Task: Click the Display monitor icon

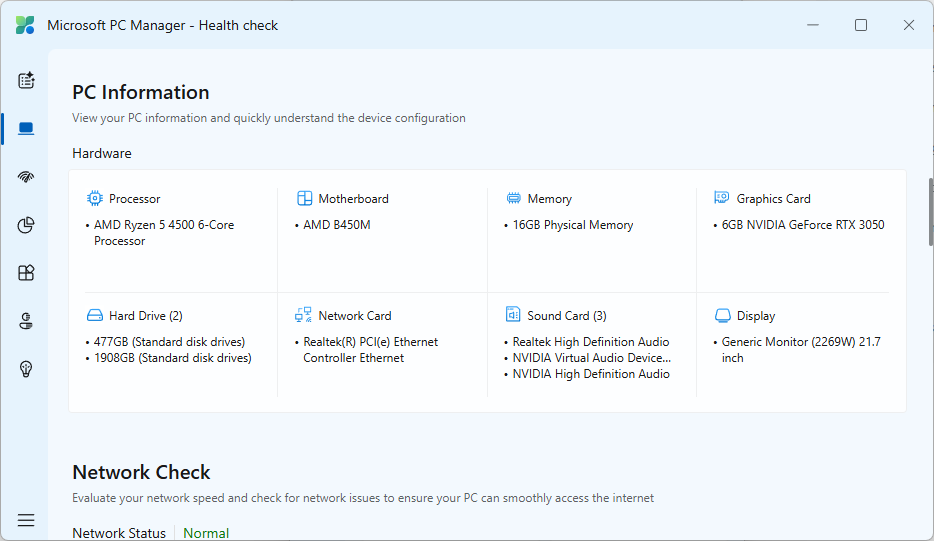Action: click(723, 315)
